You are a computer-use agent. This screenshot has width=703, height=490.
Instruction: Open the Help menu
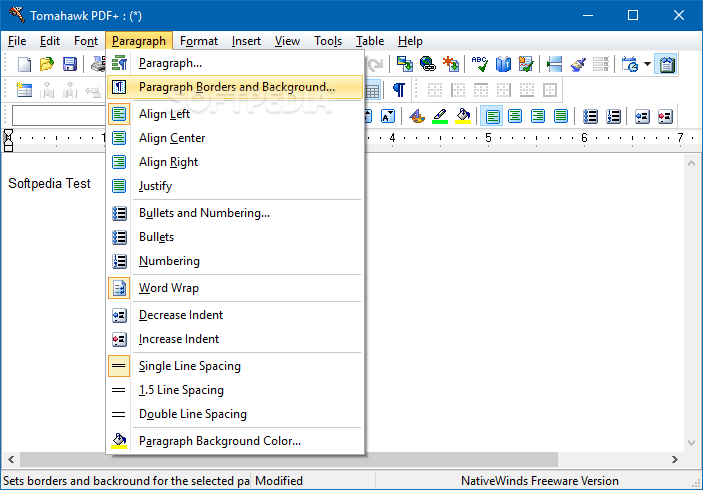pyautogui.click(x=410, y=41)
